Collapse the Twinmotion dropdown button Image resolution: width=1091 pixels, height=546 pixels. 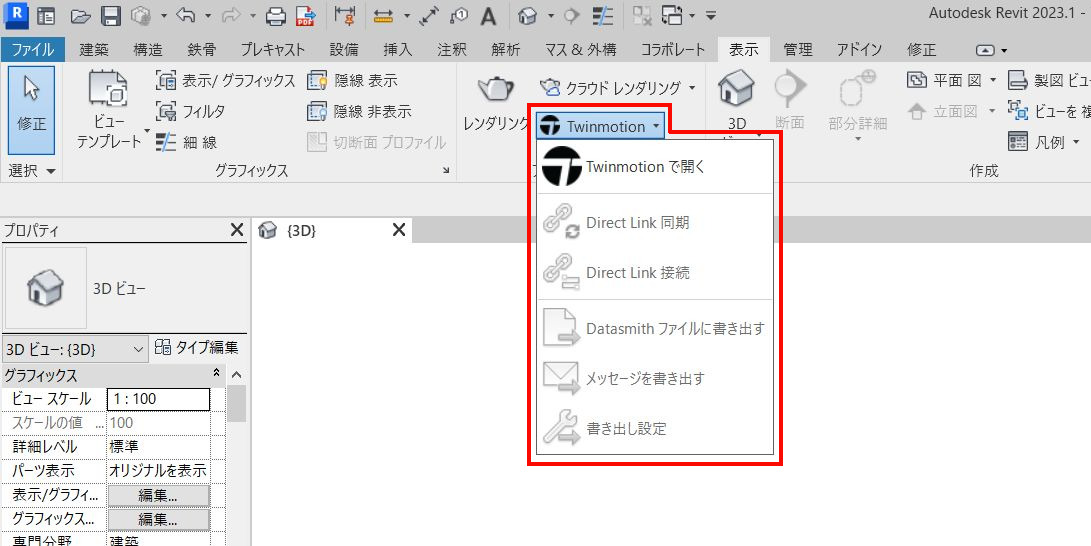click(599, 126)
